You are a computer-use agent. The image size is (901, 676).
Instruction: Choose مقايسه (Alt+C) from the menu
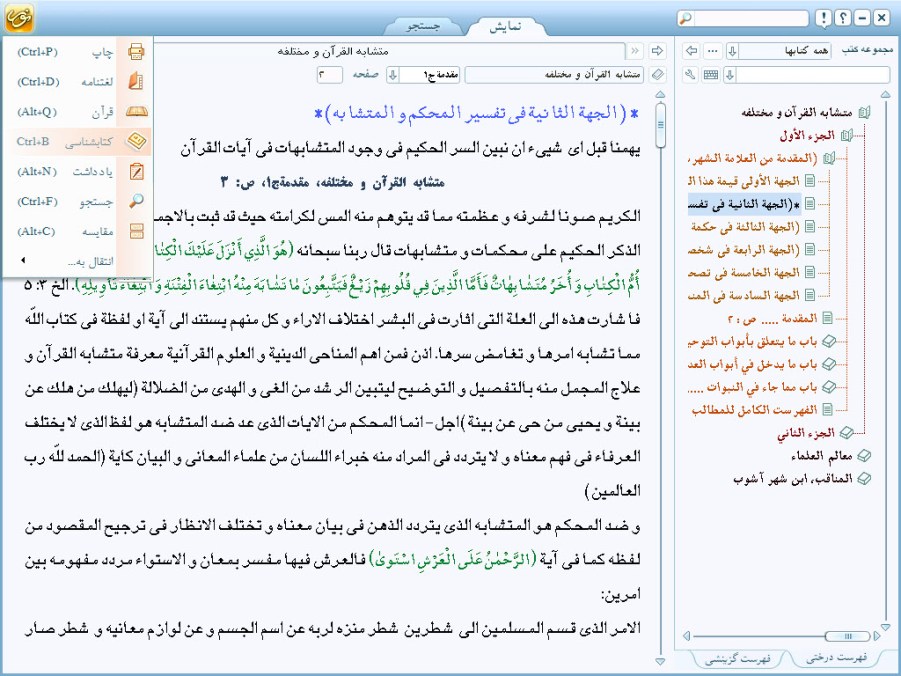point(78,231)
